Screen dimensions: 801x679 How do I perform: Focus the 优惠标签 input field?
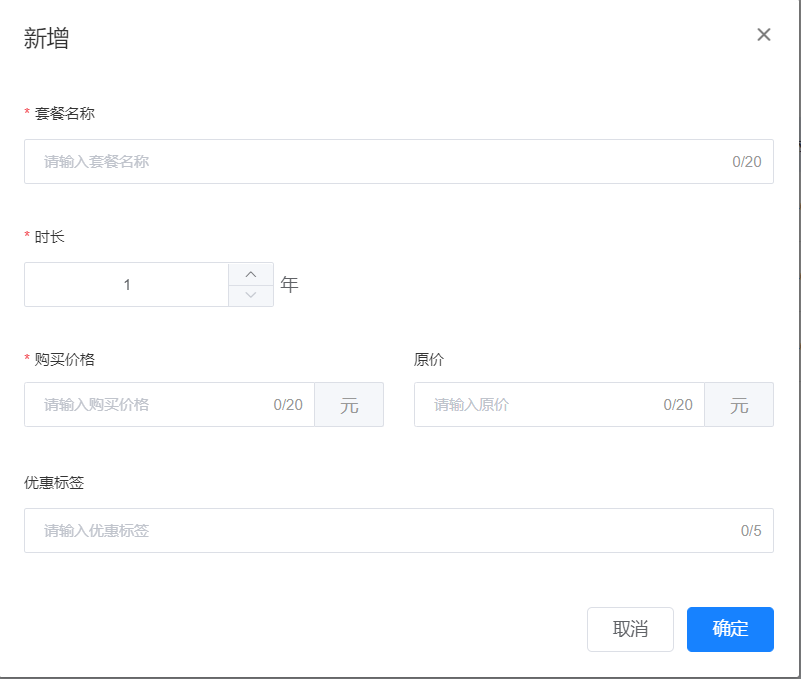click(380, 531)
